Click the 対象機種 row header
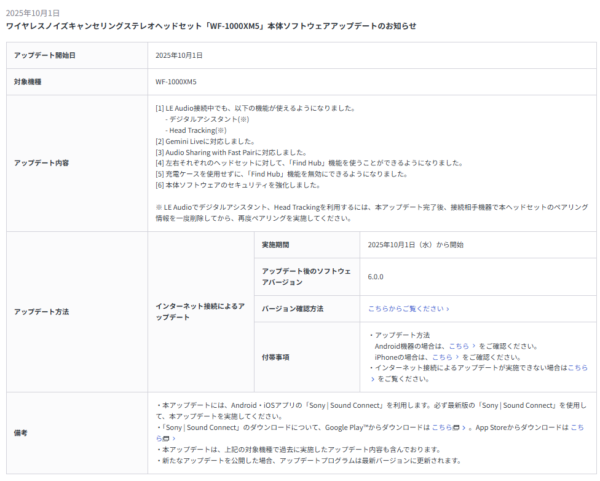This screenshot has height=481, width=600. pos(28,80)
